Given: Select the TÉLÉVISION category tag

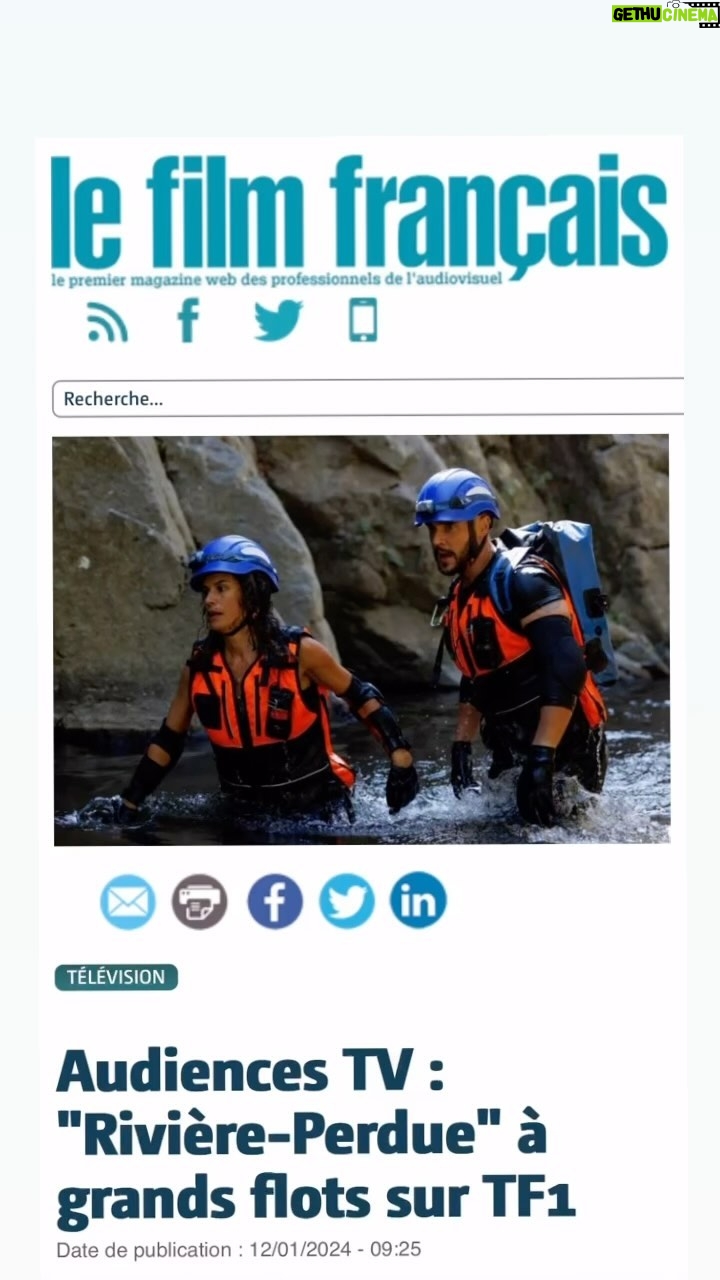Looking at the screenshot, I should 116,977.
